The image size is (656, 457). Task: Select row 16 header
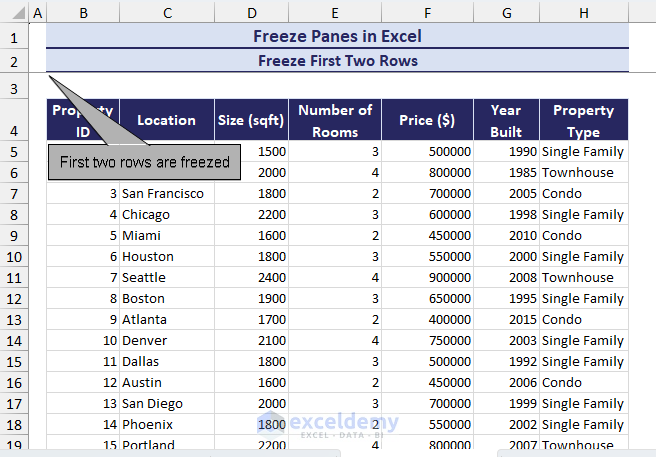(14, 383)
